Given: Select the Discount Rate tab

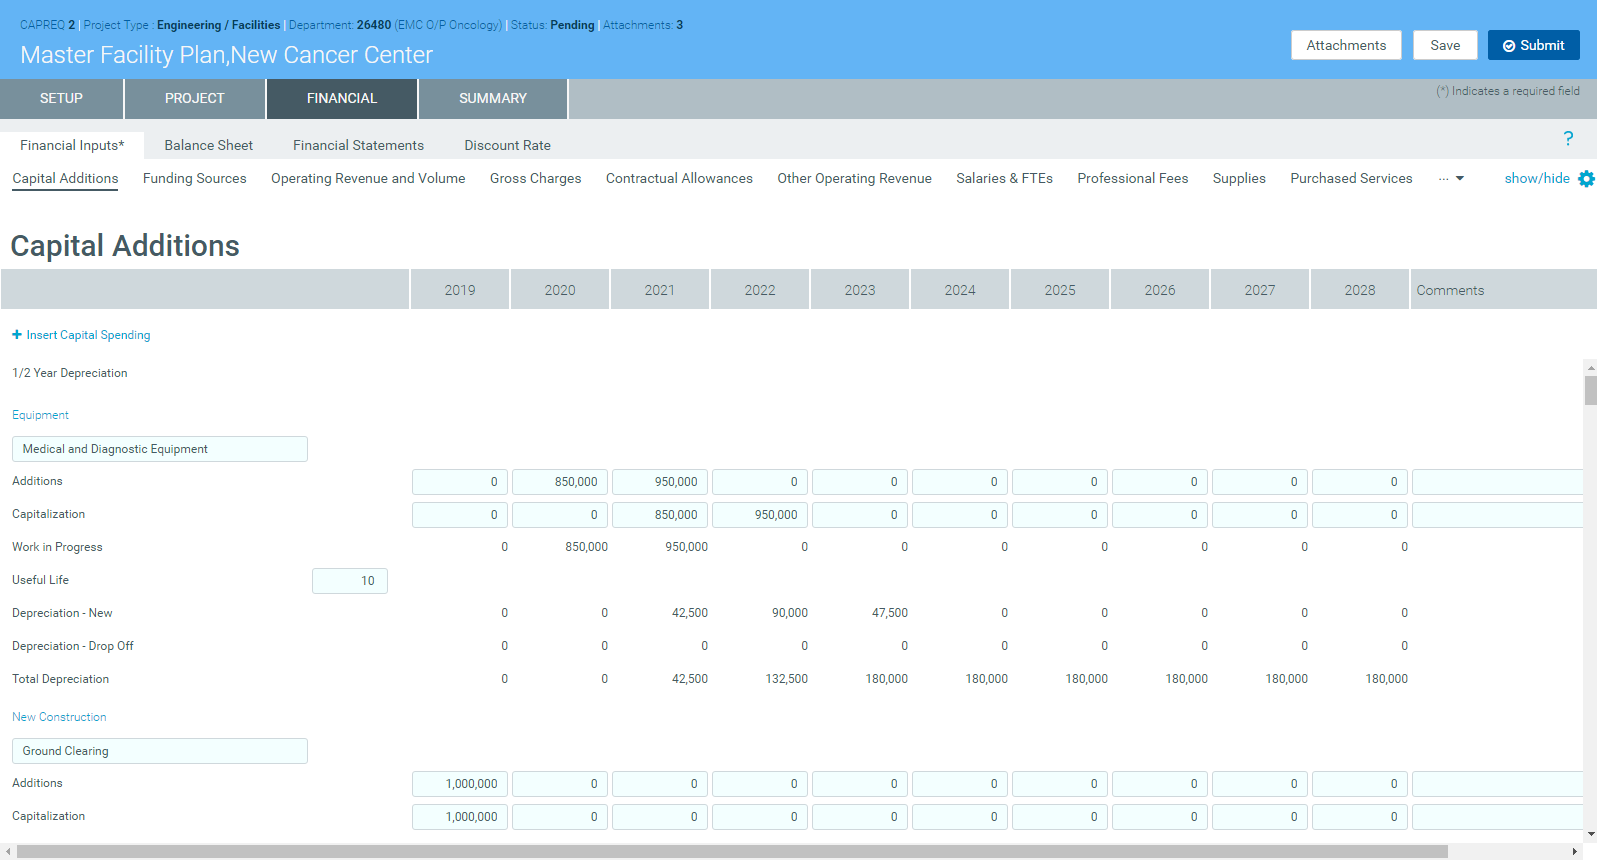Looking at the screenshot, I should click(x=507, y=145).
